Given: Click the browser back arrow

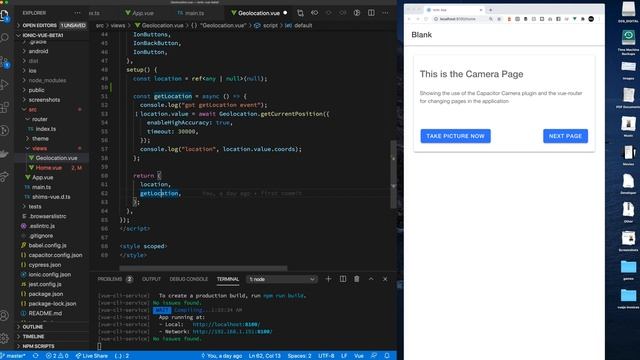Looking at the screenshot, I should pos(409,19).
